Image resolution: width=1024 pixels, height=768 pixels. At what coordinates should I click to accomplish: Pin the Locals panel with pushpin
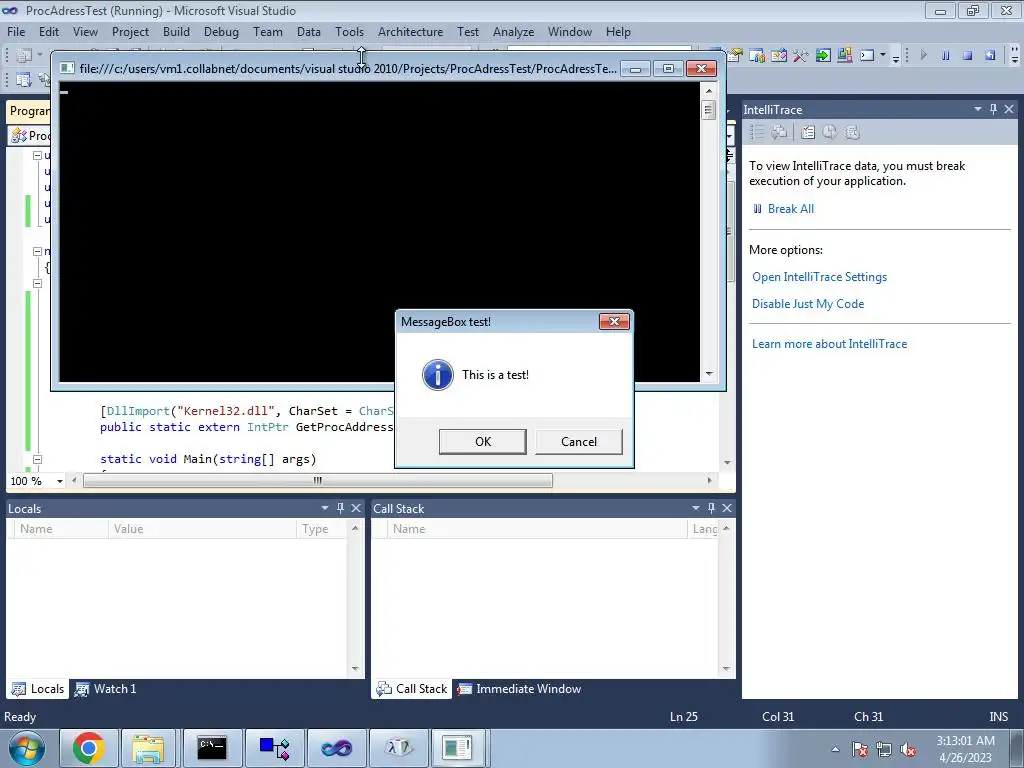click(340, 508)
